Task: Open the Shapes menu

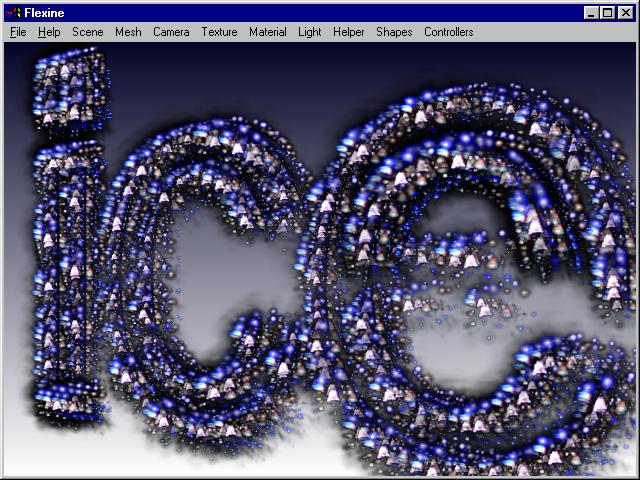Action: point(394,32)
